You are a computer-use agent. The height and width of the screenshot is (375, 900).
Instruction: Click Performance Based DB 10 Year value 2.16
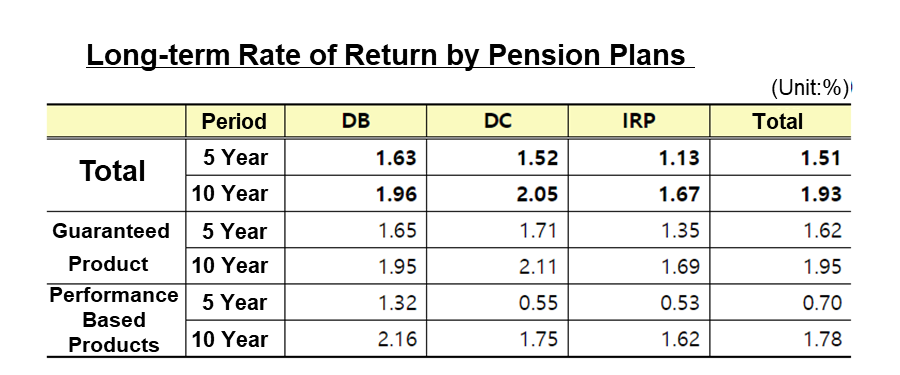(x=397, y=339)
